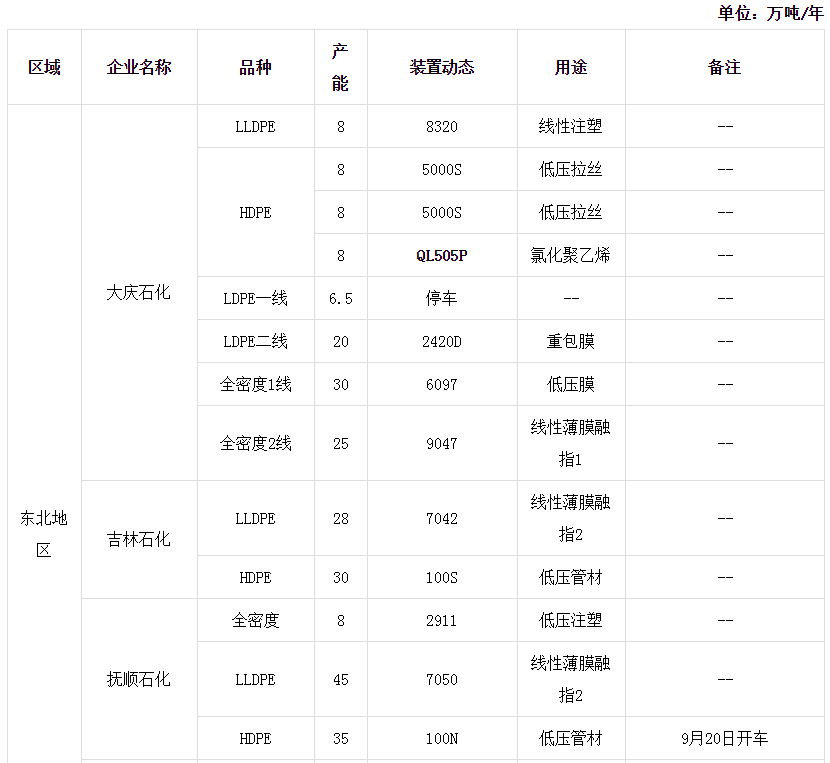Click the 7050 status cell

[442, 679]
